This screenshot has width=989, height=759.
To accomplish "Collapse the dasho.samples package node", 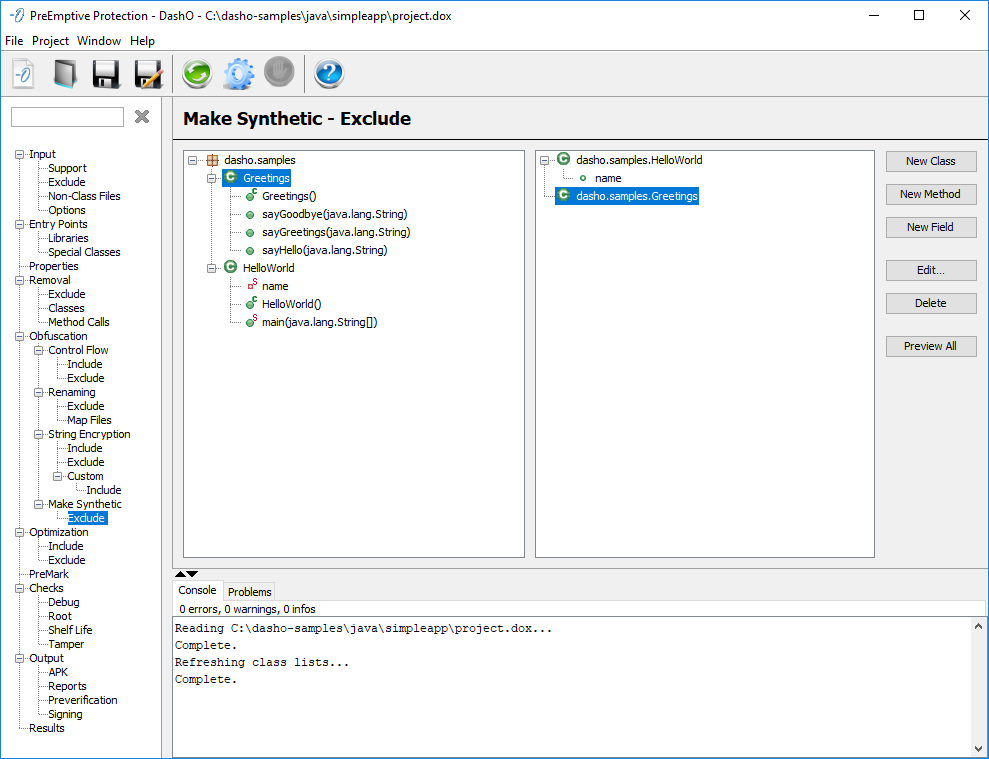I will 193,160.
